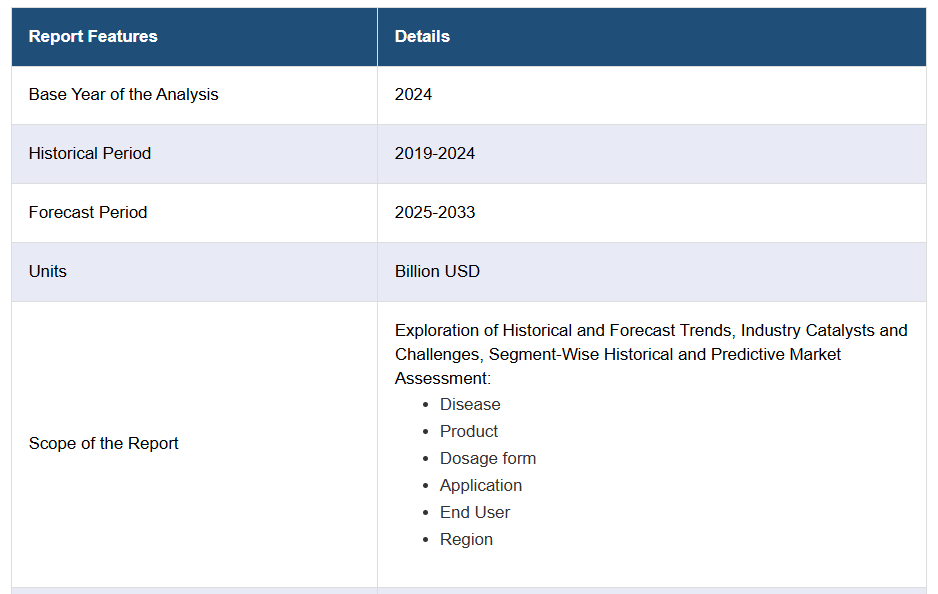Image resolution: width=938 pixels, height=594 pixels.
Task: Click the 2019-2024 historical period value
Action: click(435, 154)
